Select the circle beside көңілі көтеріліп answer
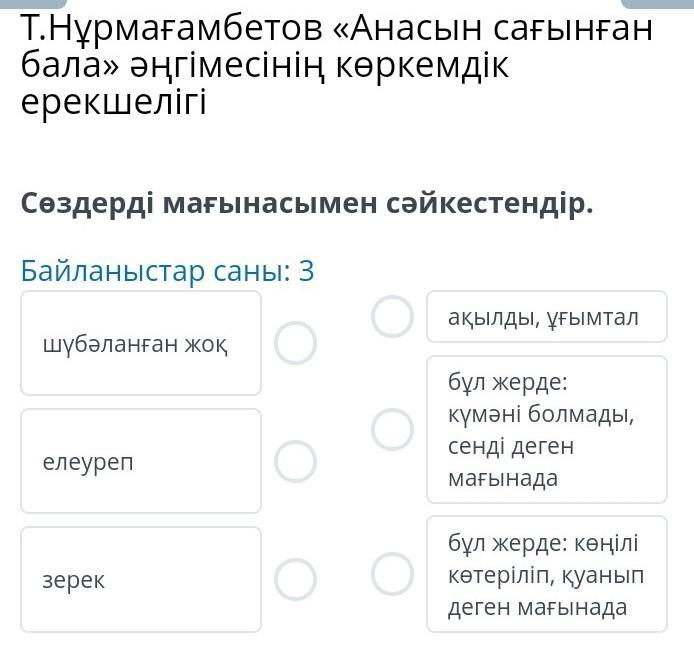 pyautogui.click(x=393, y=574)
